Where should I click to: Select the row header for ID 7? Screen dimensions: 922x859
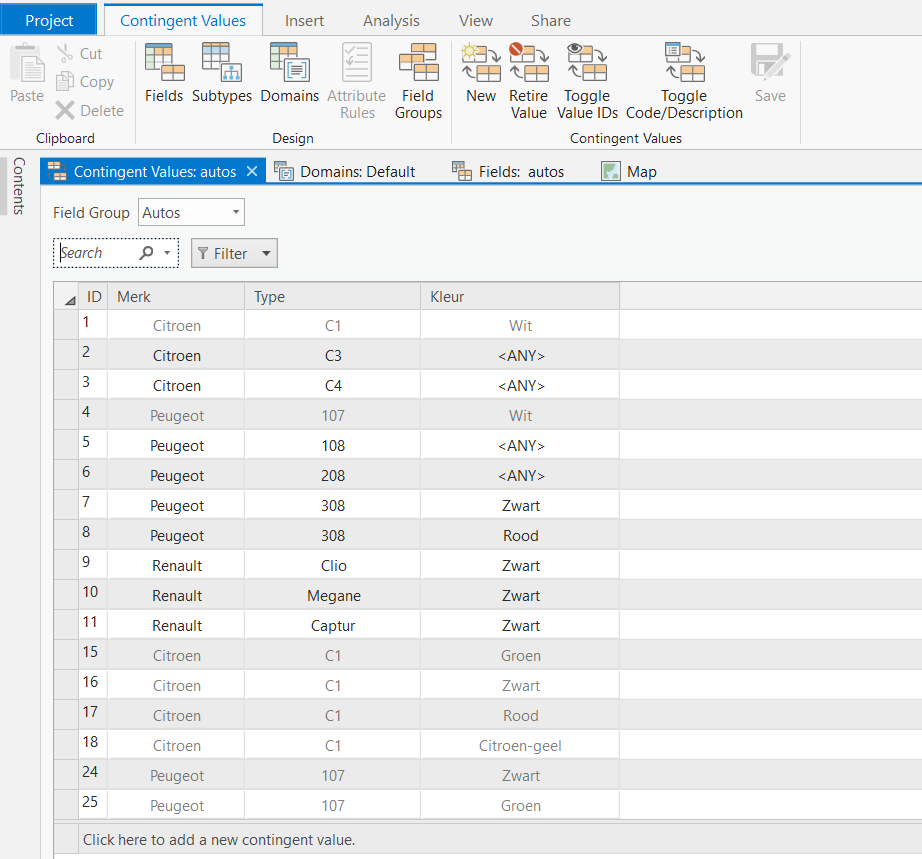pyautogui.click(x=66, y=505)
